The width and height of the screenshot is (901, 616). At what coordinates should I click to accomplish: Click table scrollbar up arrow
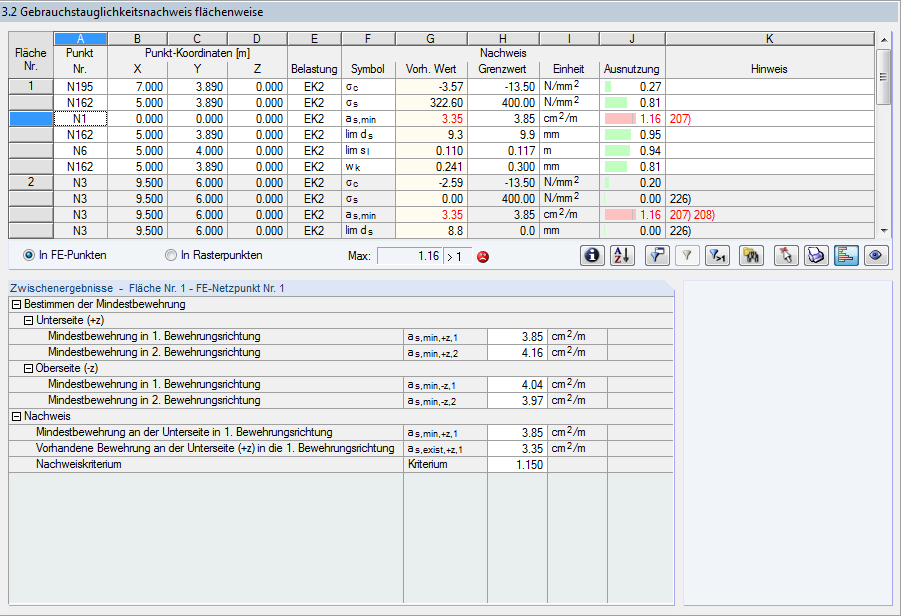click(x=884, y=40)
